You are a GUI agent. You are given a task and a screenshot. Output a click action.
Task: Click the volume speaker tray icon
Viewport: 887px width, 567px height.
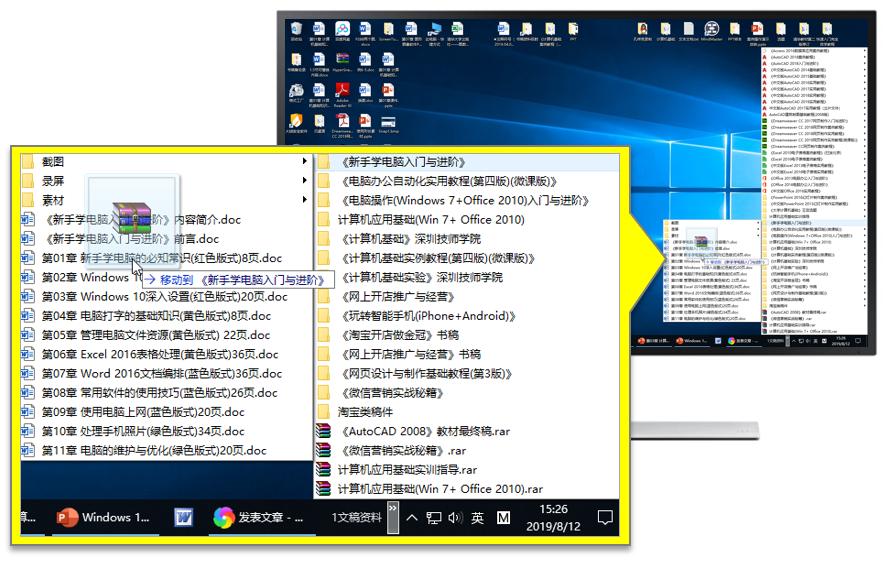(x=455, y=517)
